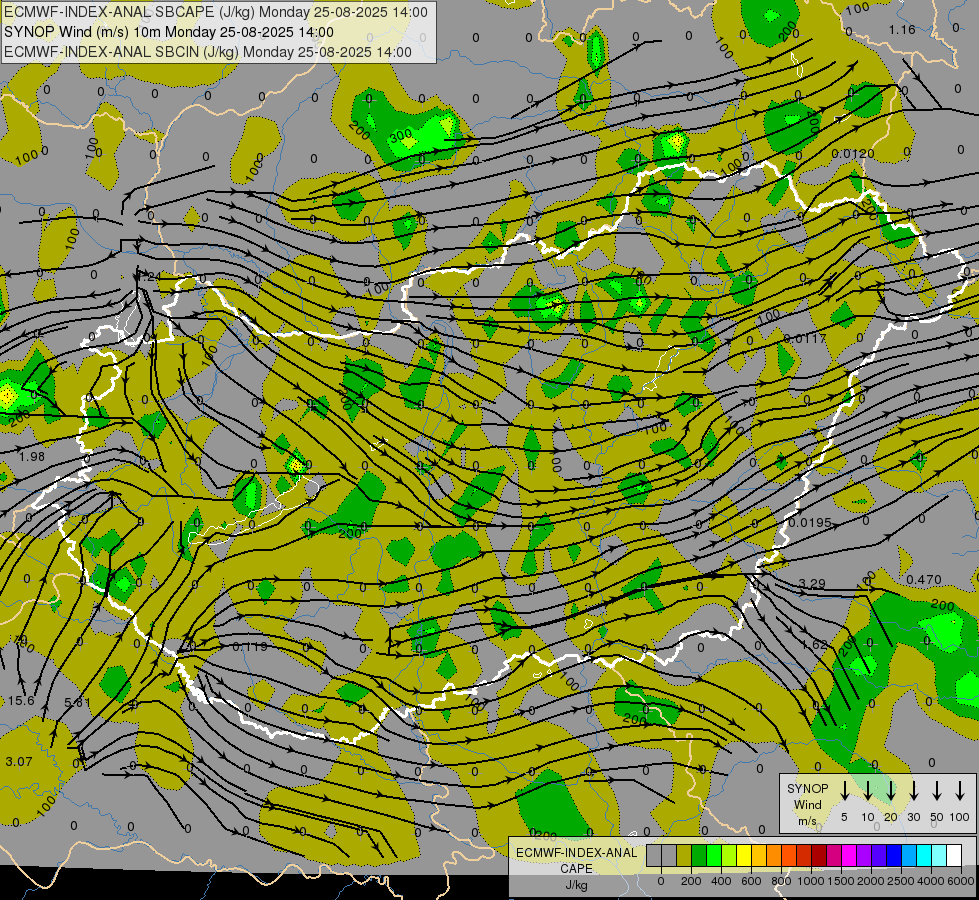Viewport: 979px width, 900px height.
Task: Click the 'ECMWF-INDEX-ANAL' label in color legend
Action: 577,853
